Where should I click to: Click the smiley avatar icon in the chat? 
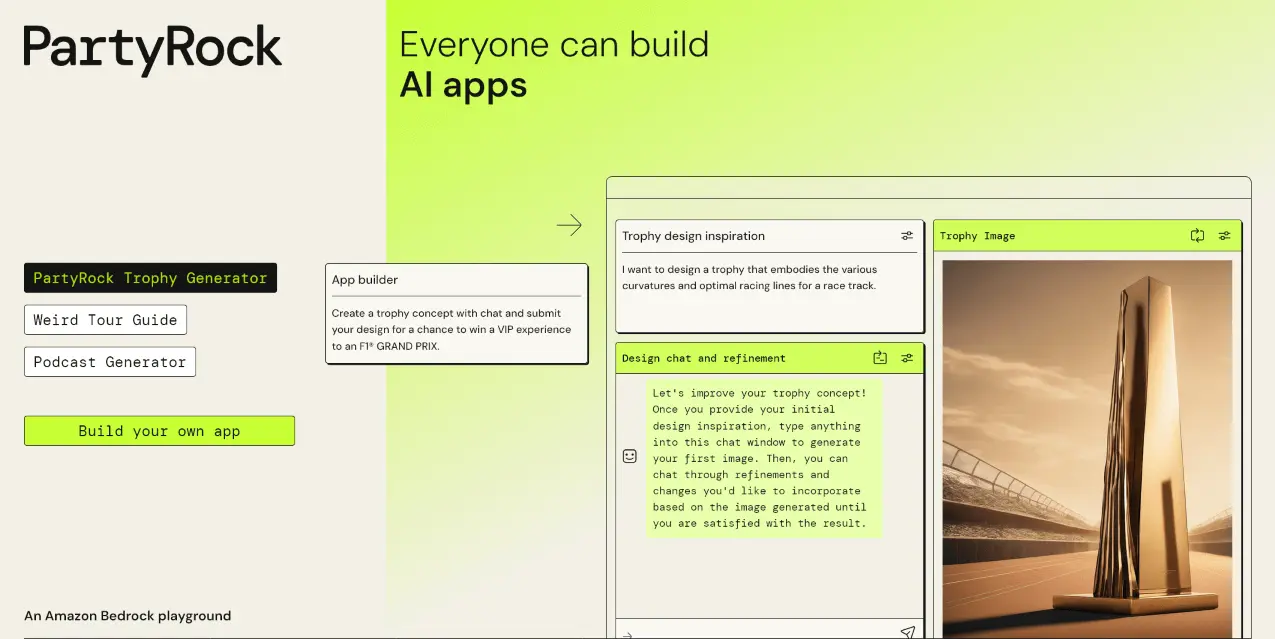(629, 455)
